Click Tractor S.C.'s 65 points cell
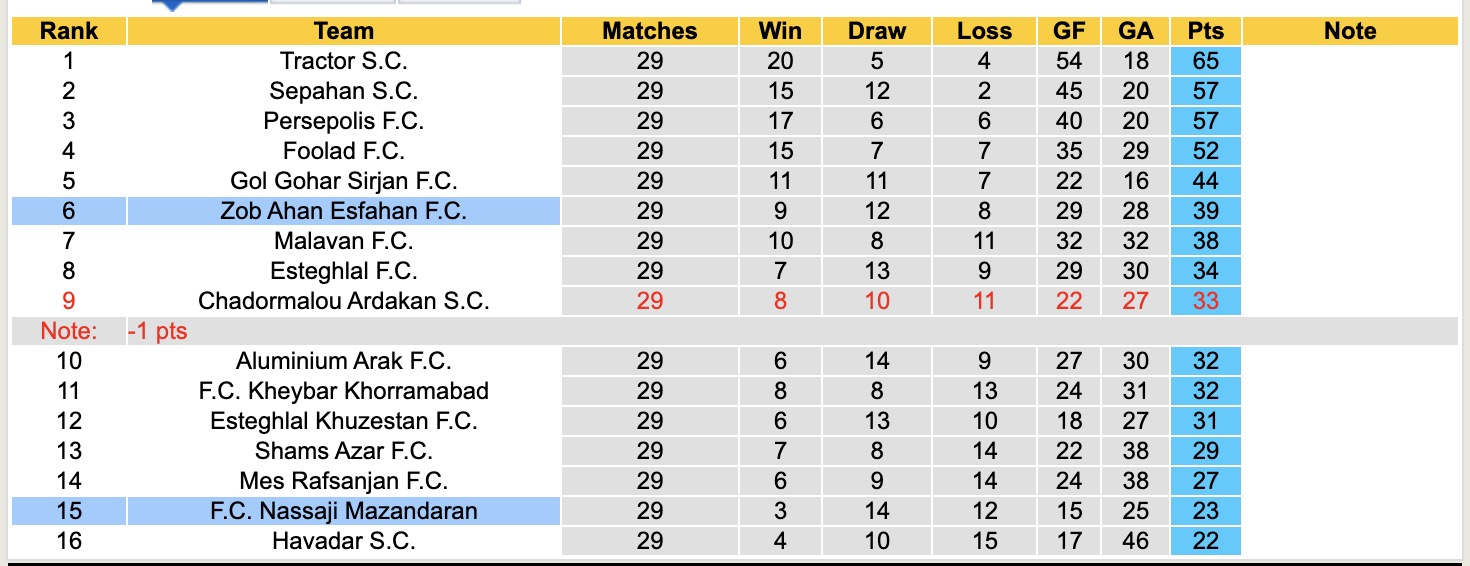1470x566 pixels. [1205, 61]
